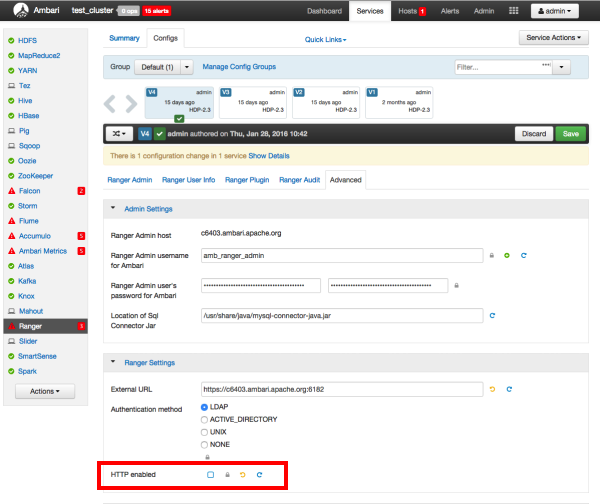This screenshot has width=600, height=504.
Task: Click the External URL input field
Action: point(342,388)
